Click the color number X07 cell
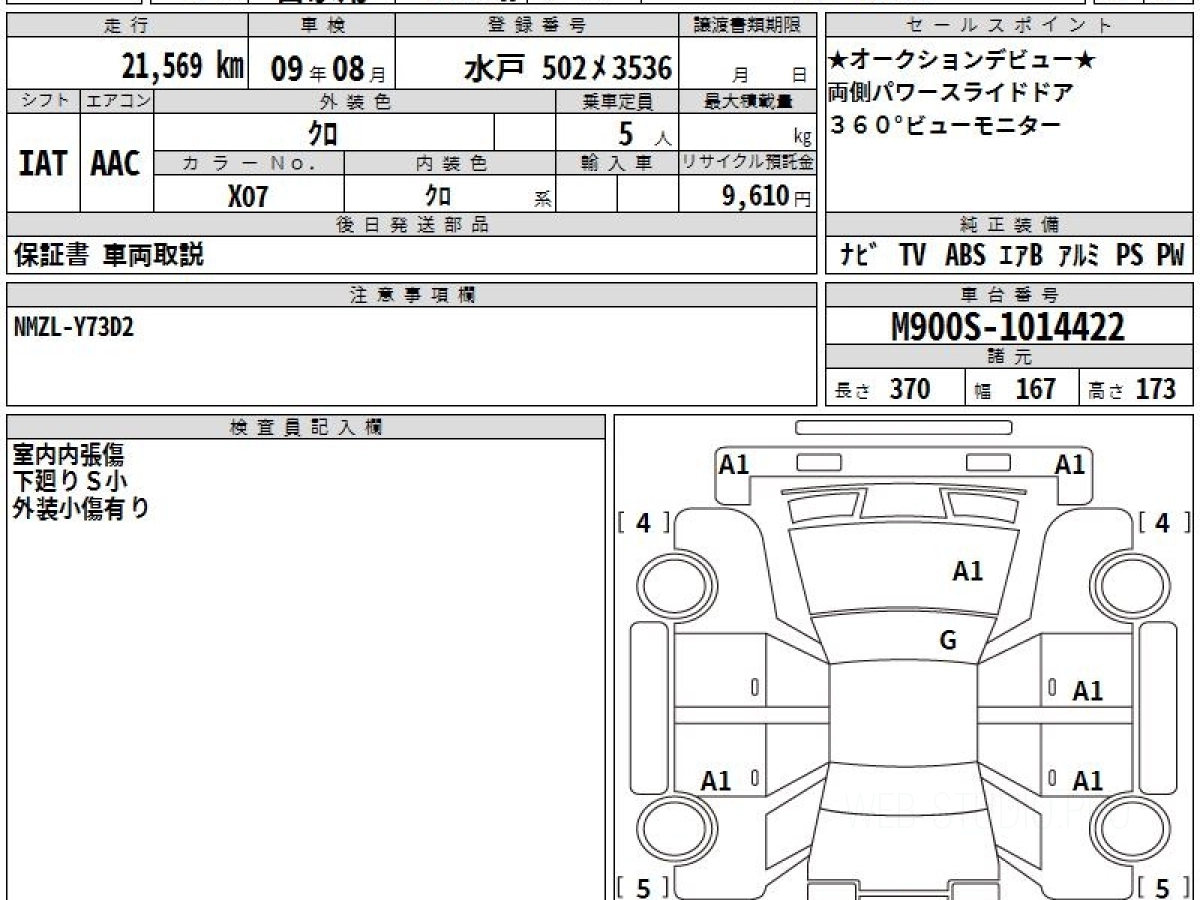This screenshot has width=1200, height=900. point(249,195)
